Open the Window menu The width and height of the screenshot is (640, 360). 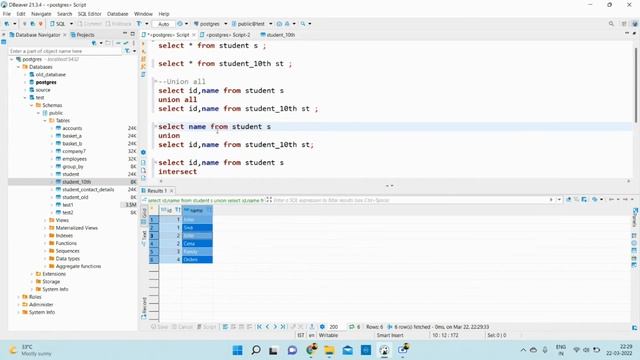click(143, 14)
